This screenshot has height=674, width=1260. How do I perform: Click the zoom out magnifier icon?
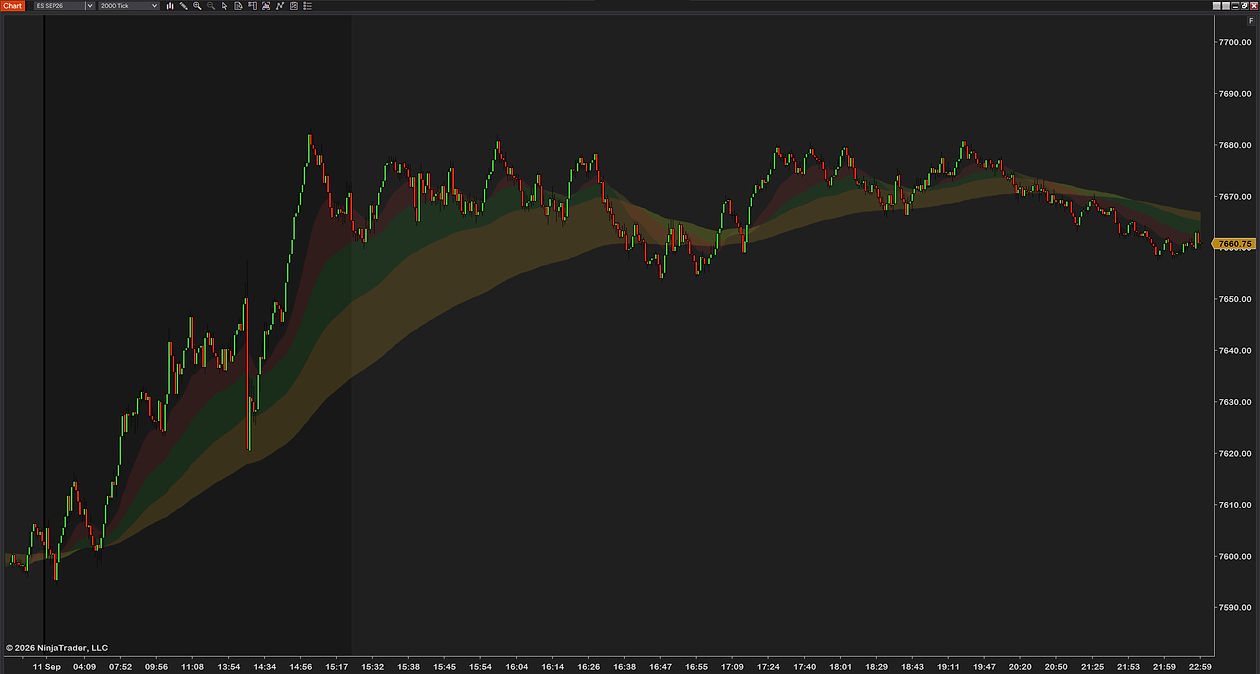[211, 6]
